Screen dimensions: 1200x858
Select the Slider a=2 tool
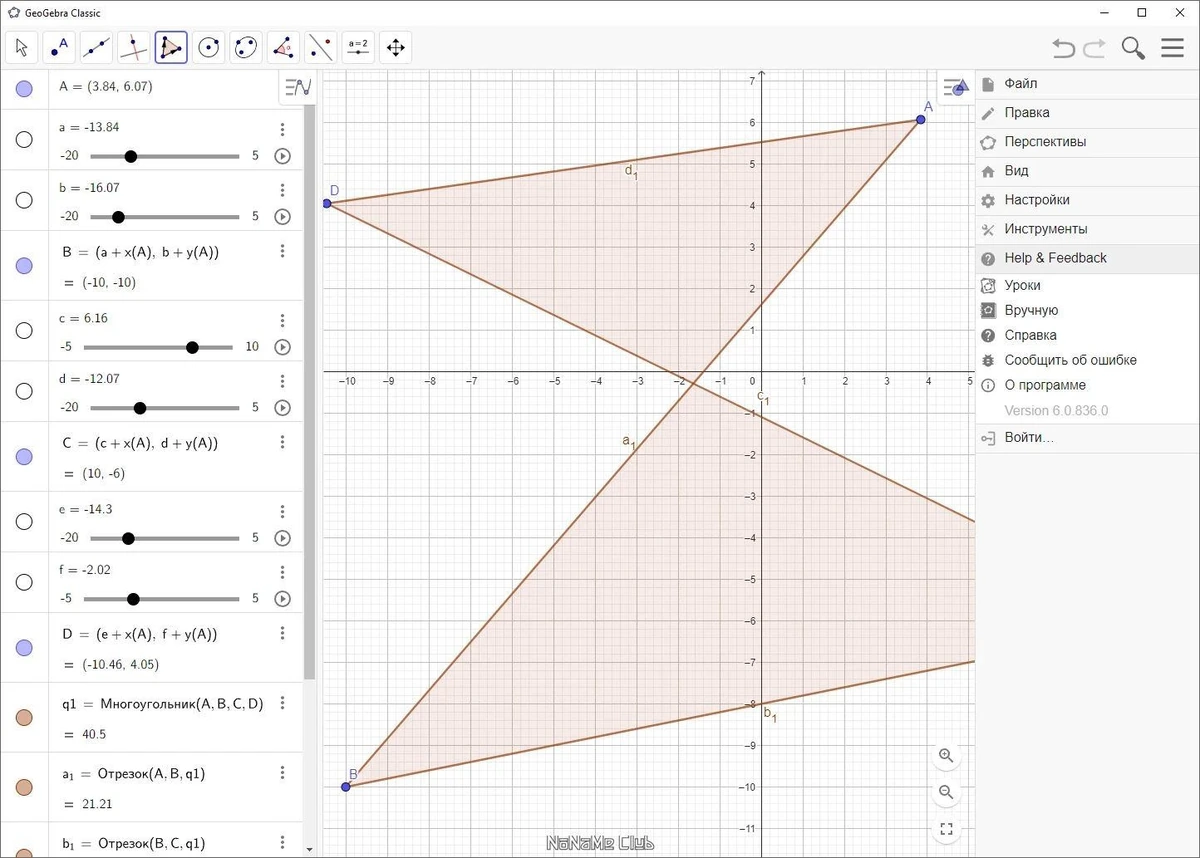click(357, 47)
